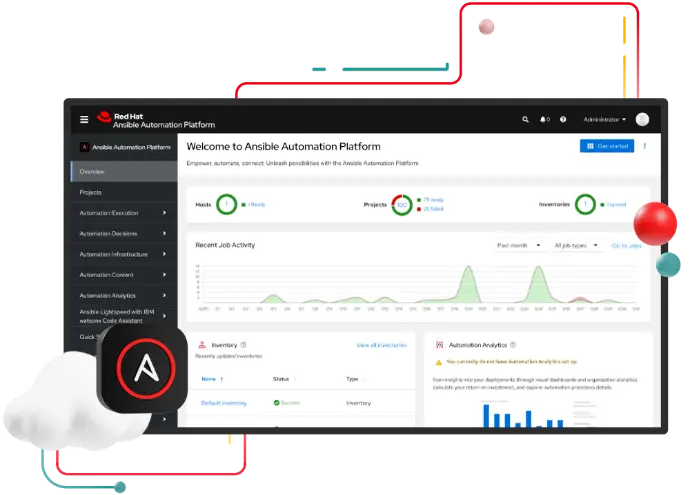Screen dimensions: 690x495
Task: Open the search icon in header
Action: coord(525,119)
